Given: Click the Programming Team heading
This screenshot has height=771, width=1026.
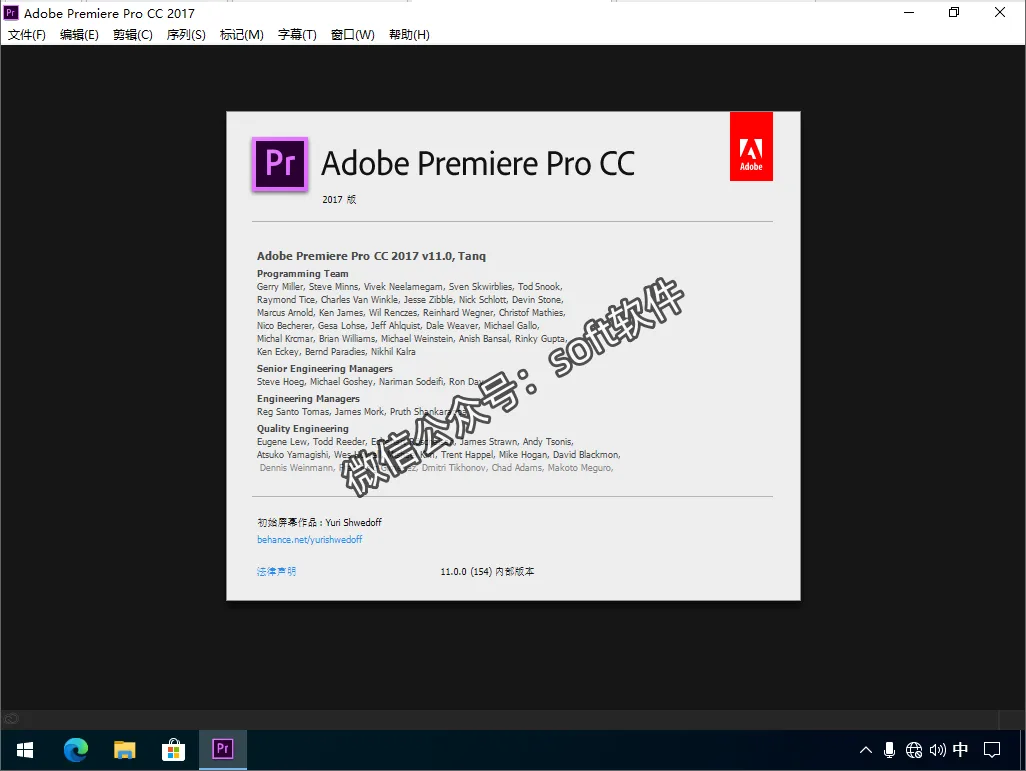Looking at the screenshot, I should 302,274.
